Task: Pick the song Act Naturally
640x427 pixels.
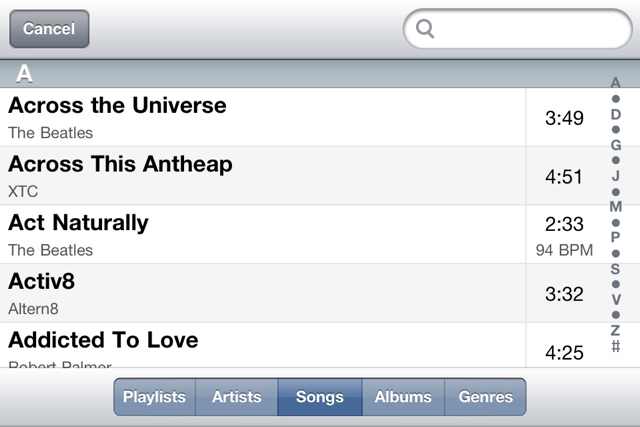Action: (265, 235)
